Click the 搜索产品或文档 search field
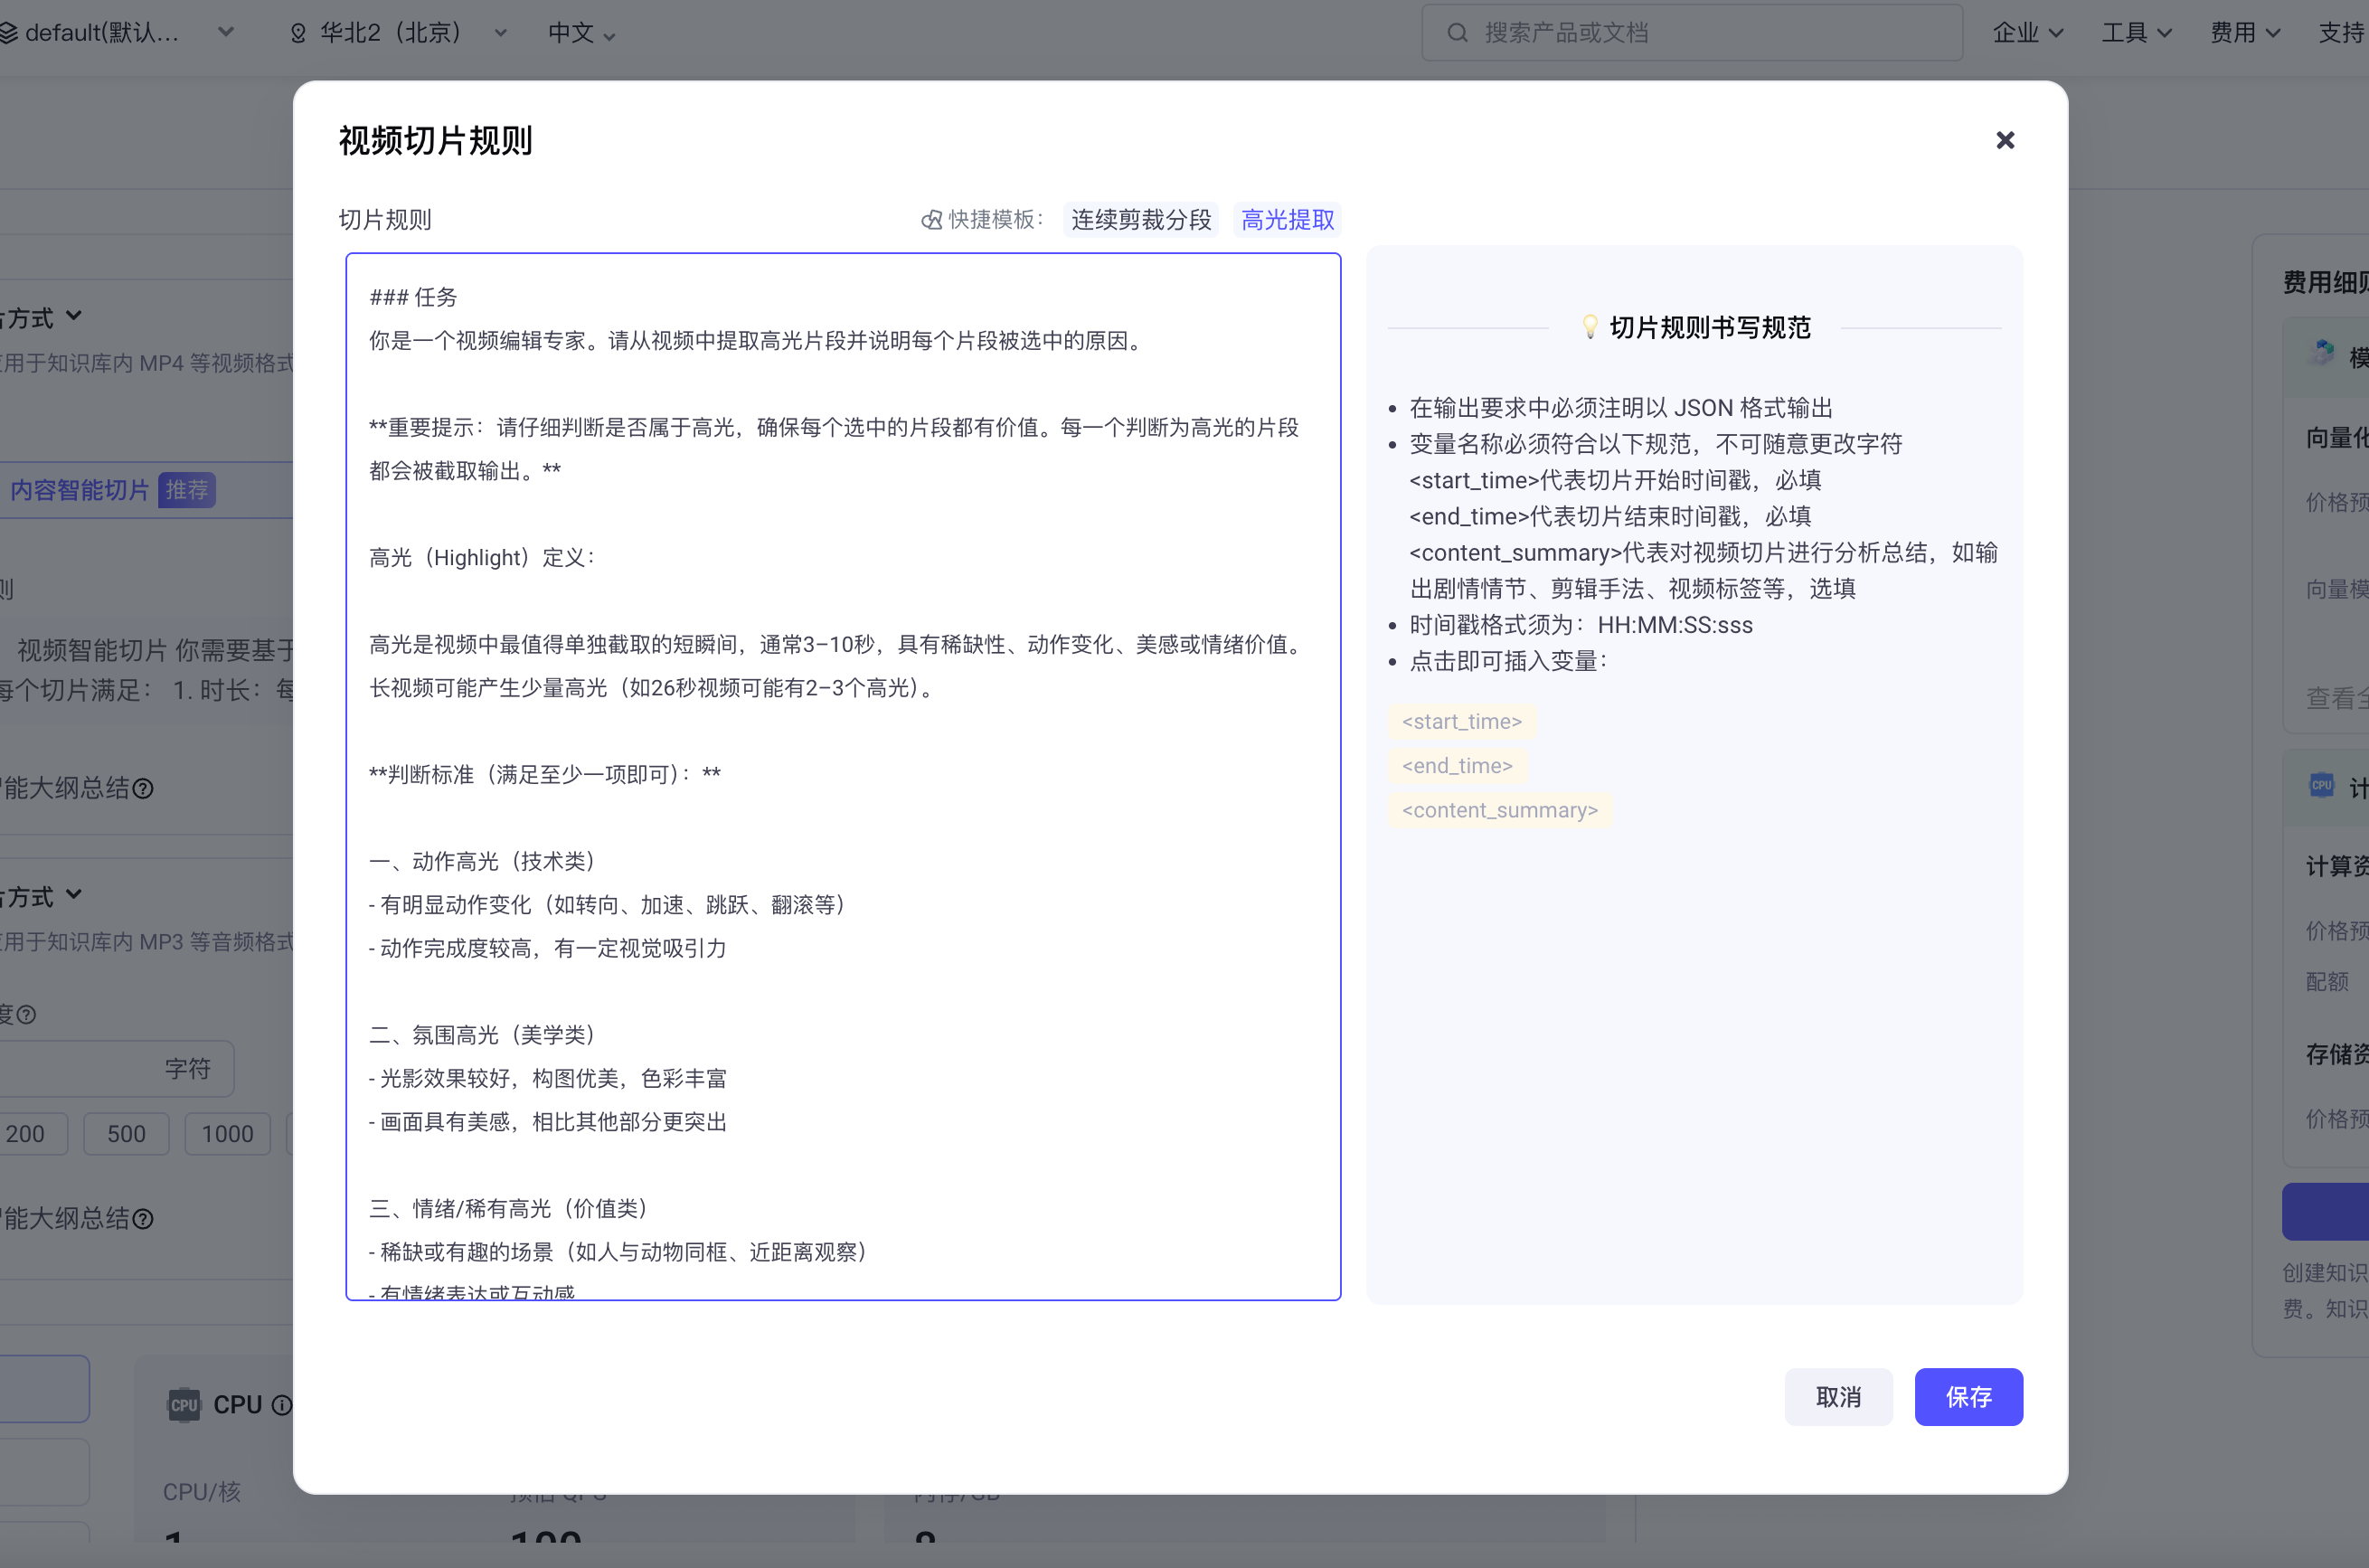 pos(1692,33)
